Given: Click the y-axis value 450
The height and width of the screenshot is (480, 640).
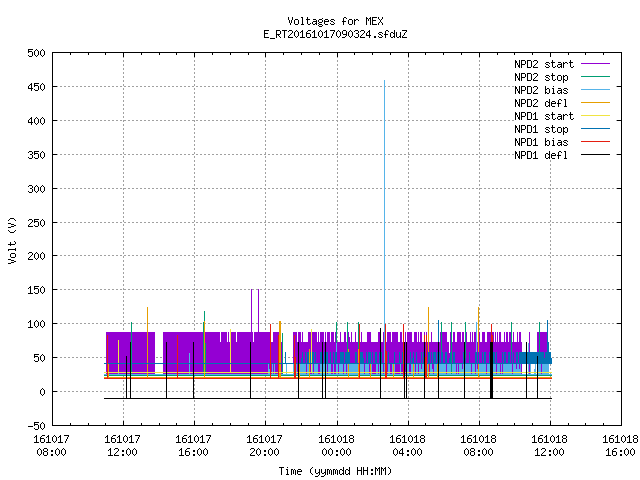Looking at the screenshot, I should [36, 87].
